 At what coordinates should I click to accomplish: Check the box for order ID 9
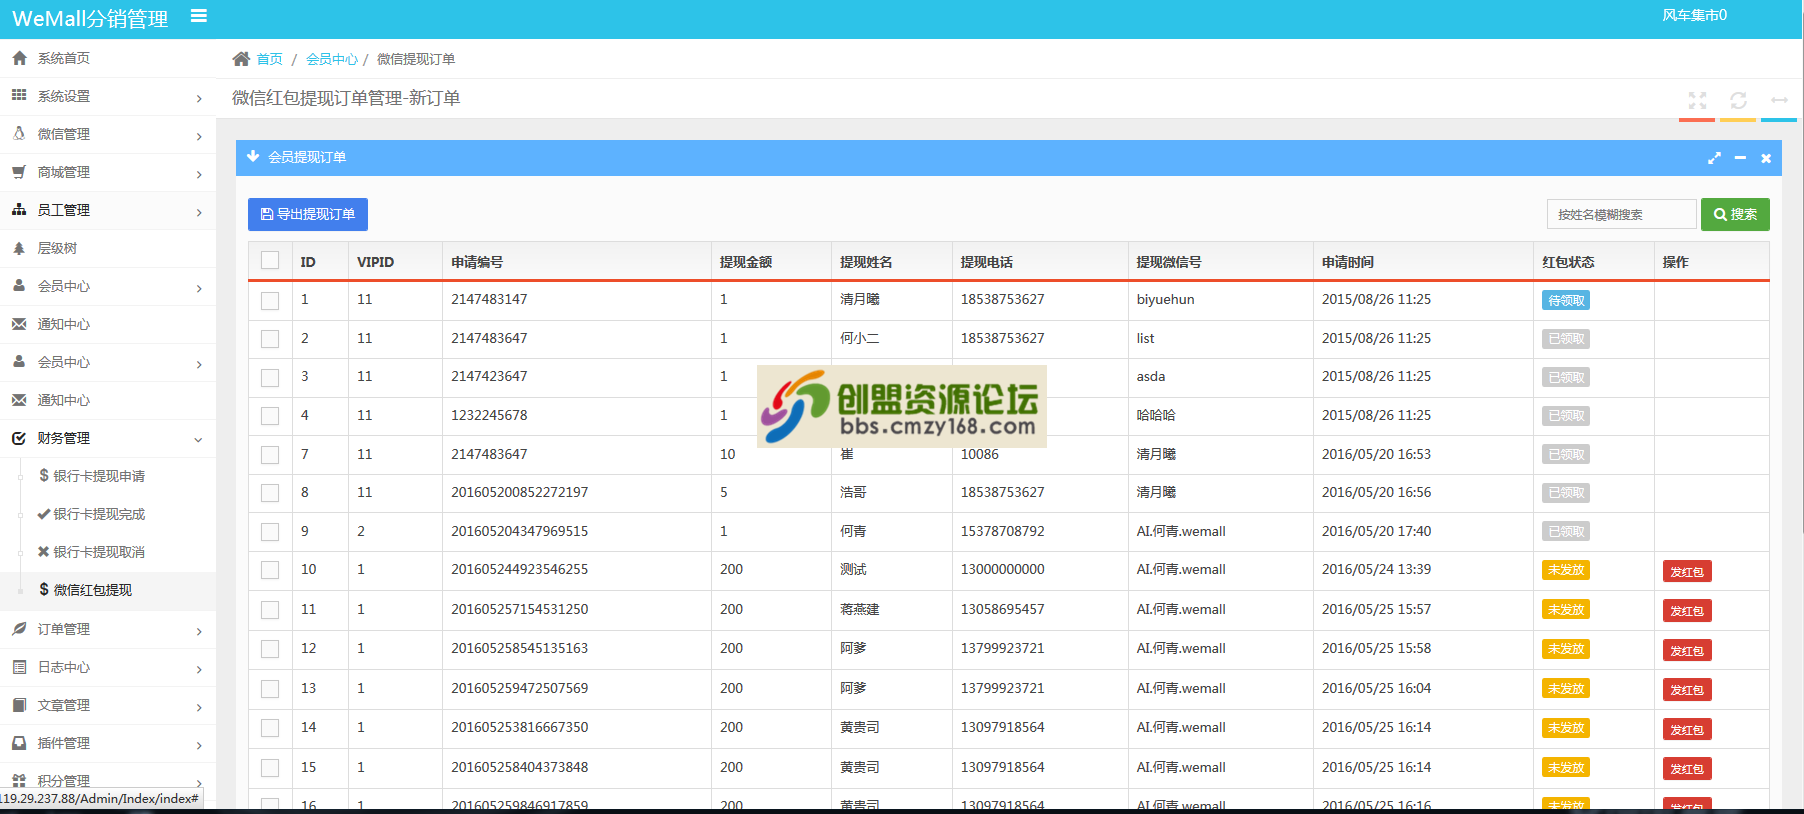(270, 532)
